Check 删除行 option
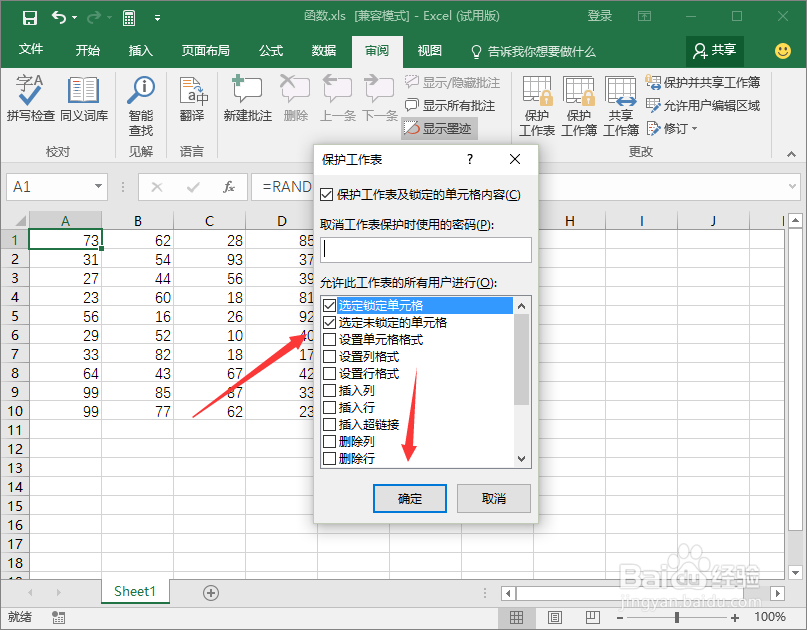Image resolution: width=807 pixels, height=630 pixels. 329,458
